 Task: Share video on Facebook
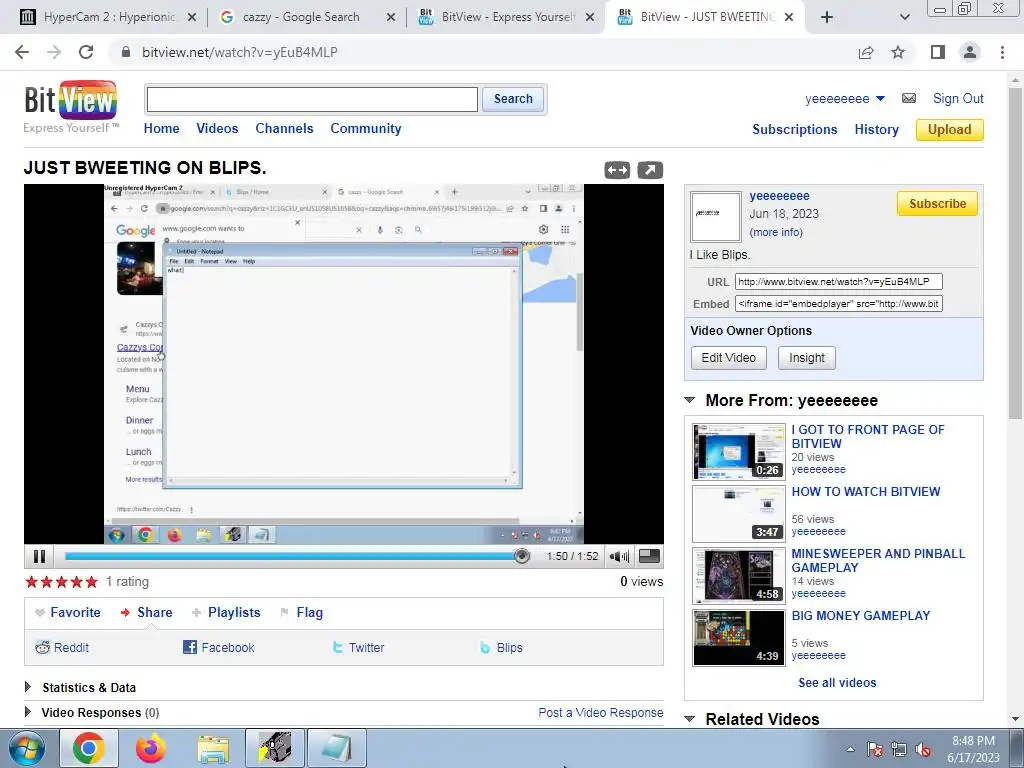219,647
